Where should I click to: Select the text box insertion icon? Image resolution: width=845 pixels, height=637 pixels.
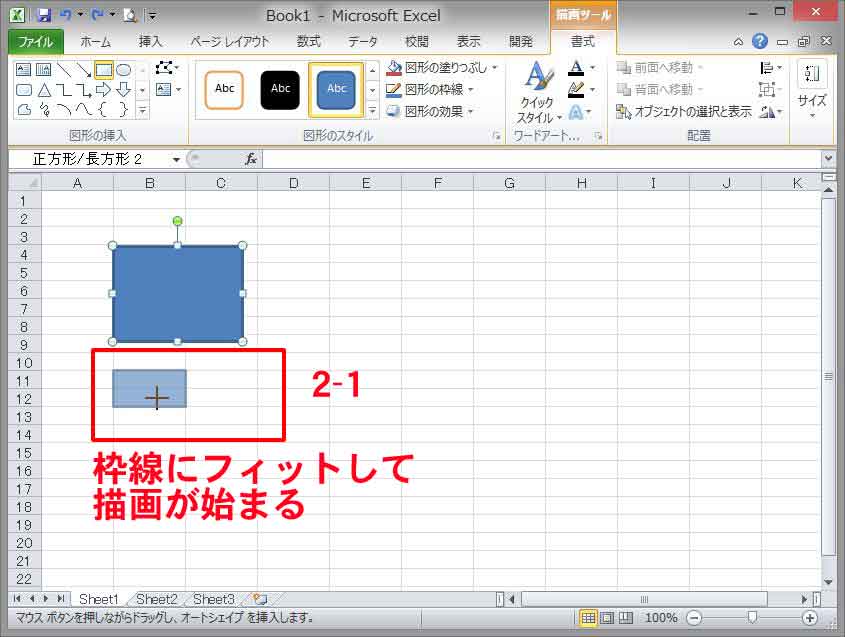pos(22,68)
